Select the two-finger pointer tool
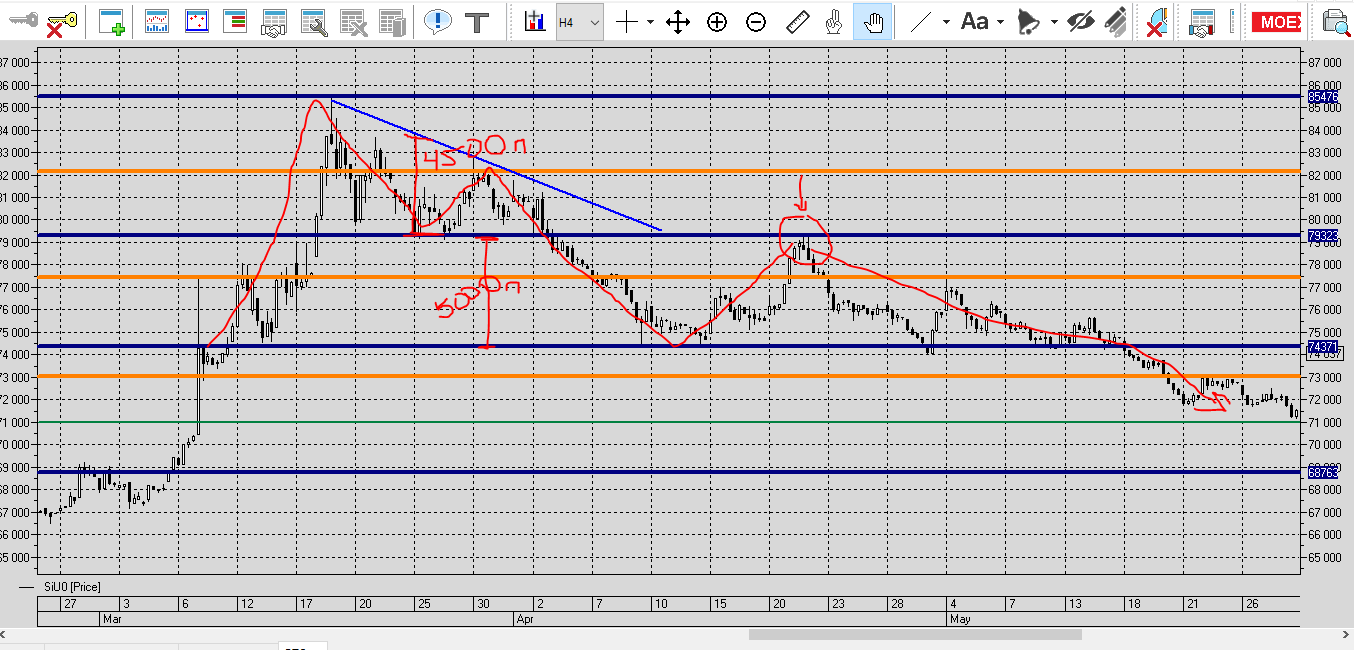 (x=834, y=21)
